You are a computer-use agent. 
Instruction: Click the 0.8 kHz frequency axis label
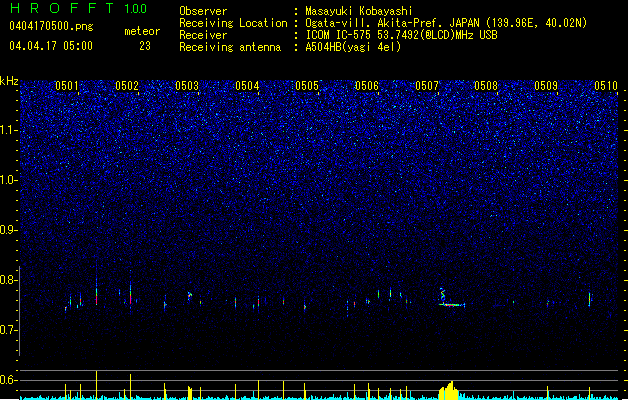[9, 280]
